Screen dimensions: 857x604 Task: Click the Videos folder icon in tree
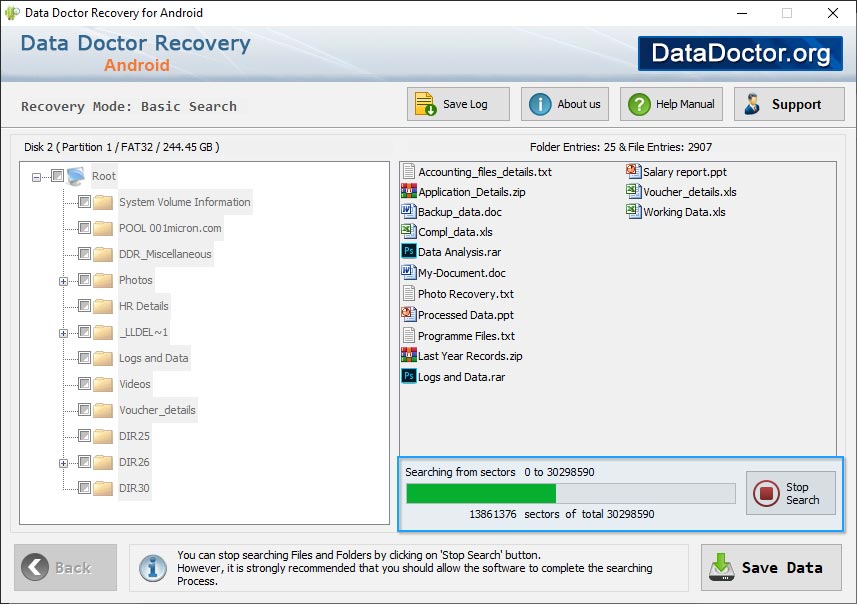point(103,384)
